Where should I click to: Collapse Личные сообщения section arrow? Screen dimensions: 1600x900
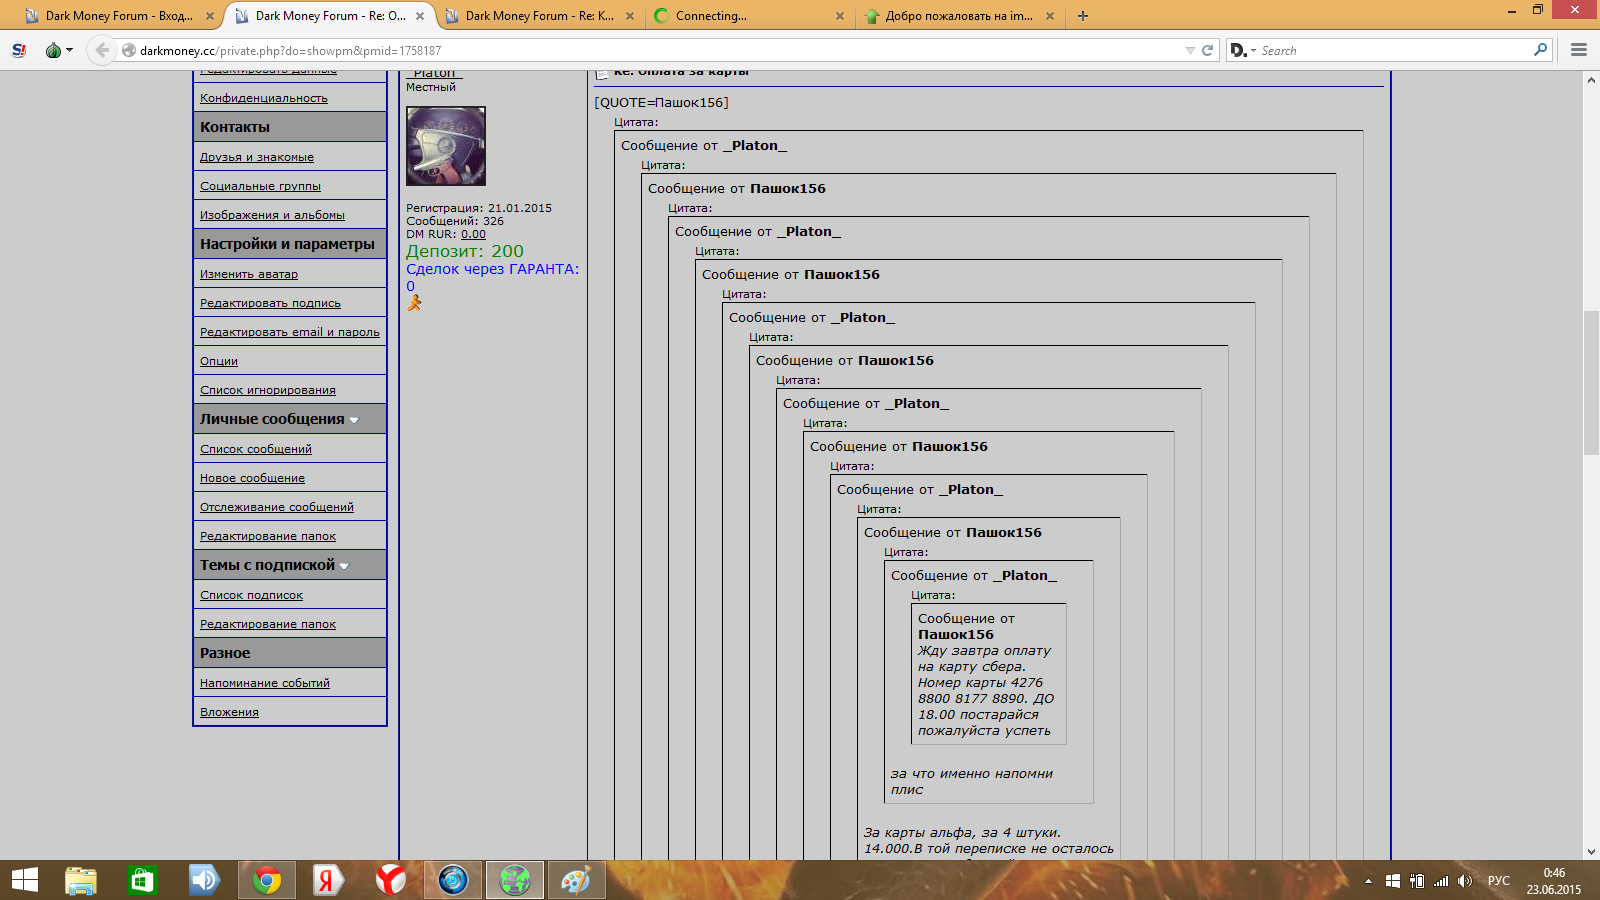(354, 420)
